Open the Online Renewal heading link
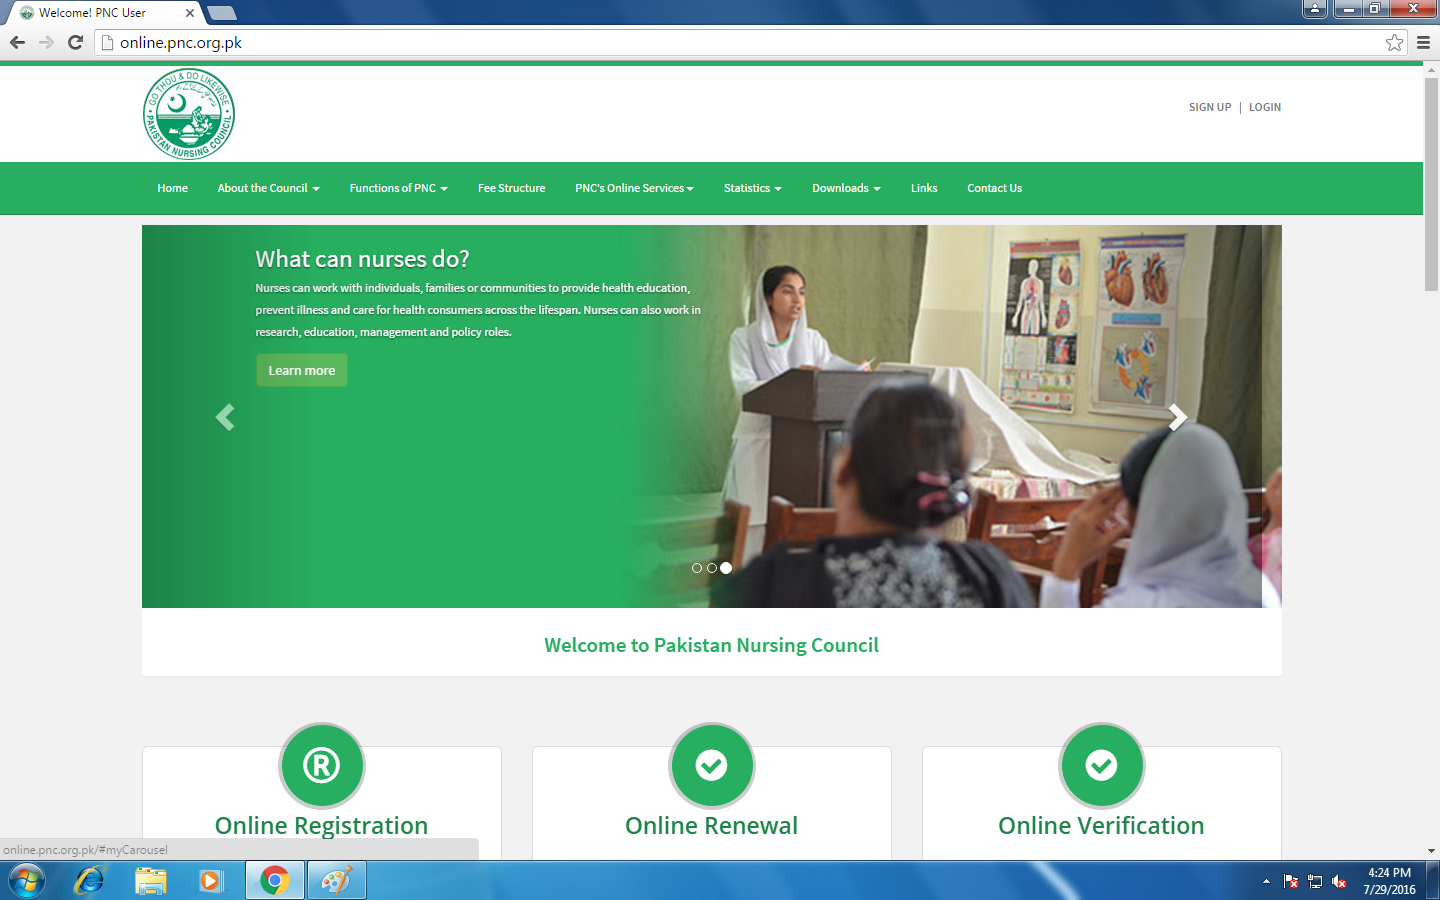Screen dimensions: 1440x900 (x=712, y=826)
